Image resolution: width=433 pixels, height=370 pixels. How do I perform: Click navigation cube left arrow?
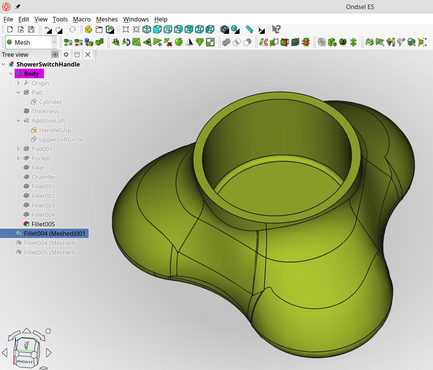tap(5, 352)
